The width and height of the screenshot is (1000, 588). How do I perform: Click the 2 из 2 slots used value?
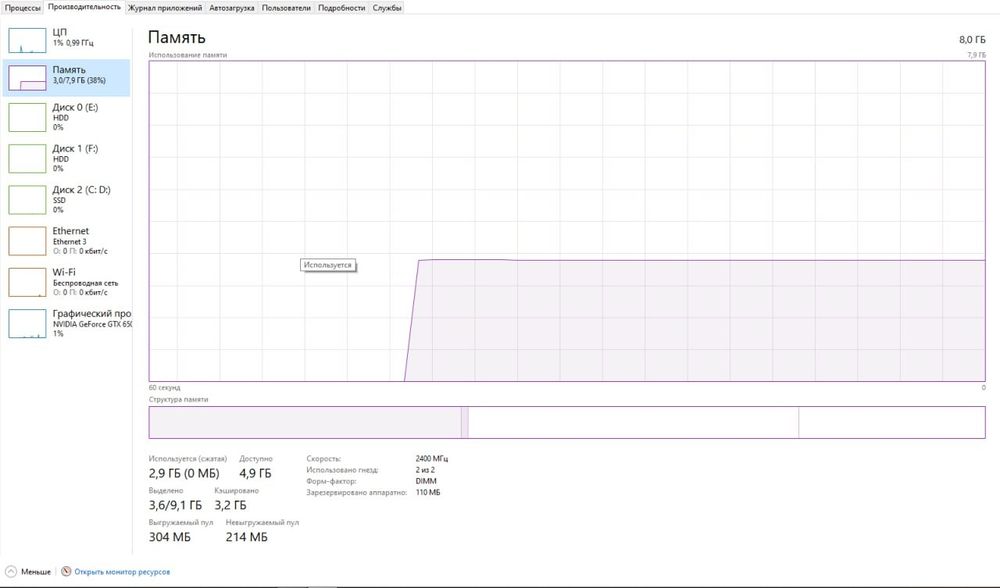(425, 470)
